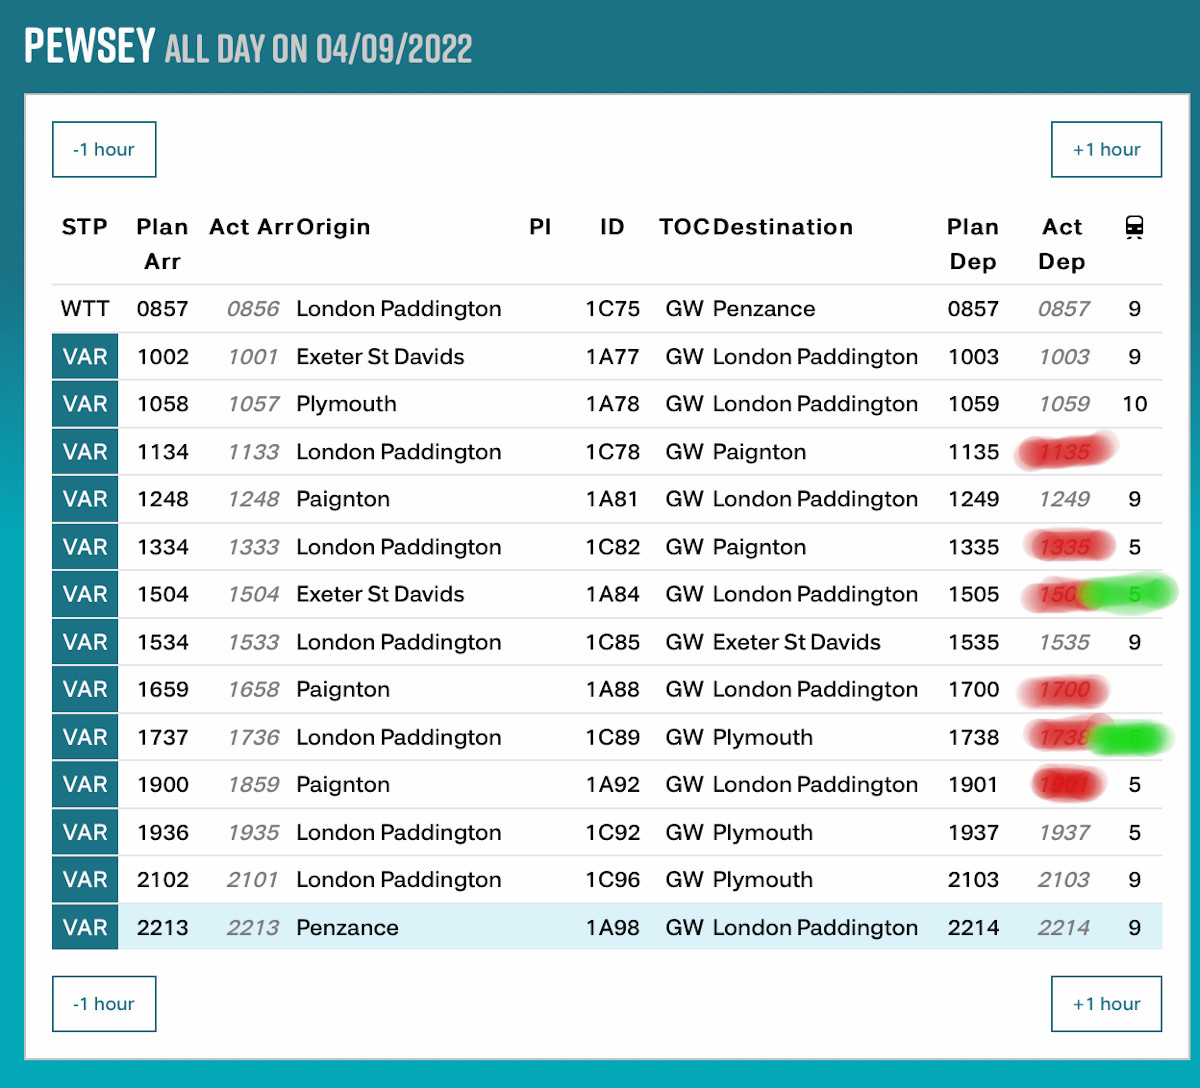The height and width of the screenshot is (1088, 1200).
Task: Open the 1C89 Plymouth service
Action: coord(612,737)
